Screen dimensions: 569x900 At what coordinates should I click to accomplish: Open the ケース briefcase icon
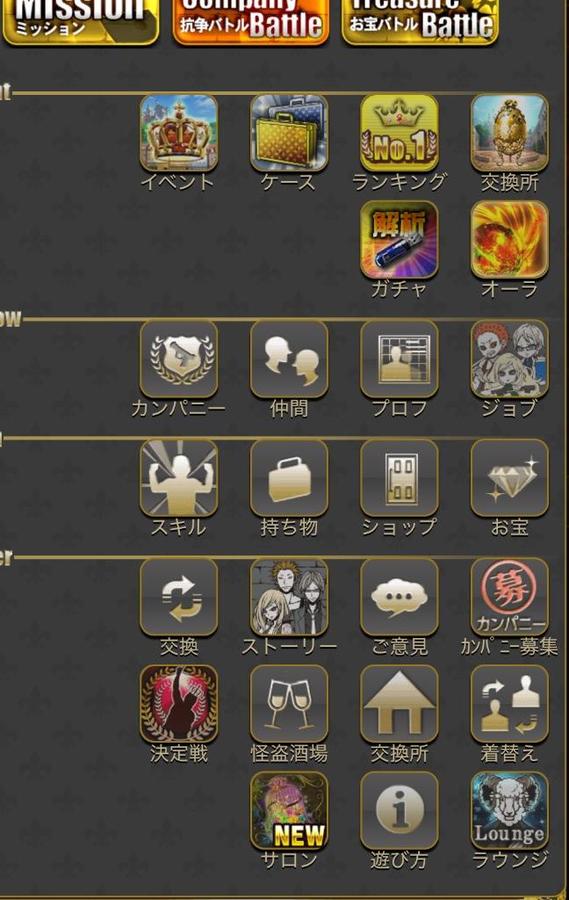(289, 133)
